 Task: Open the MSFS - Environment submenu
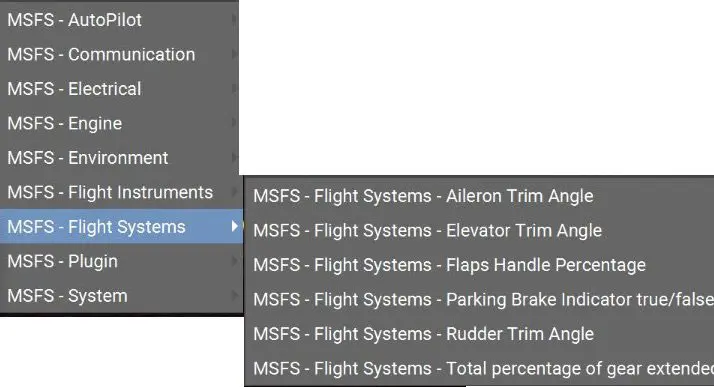coord(119,158)
